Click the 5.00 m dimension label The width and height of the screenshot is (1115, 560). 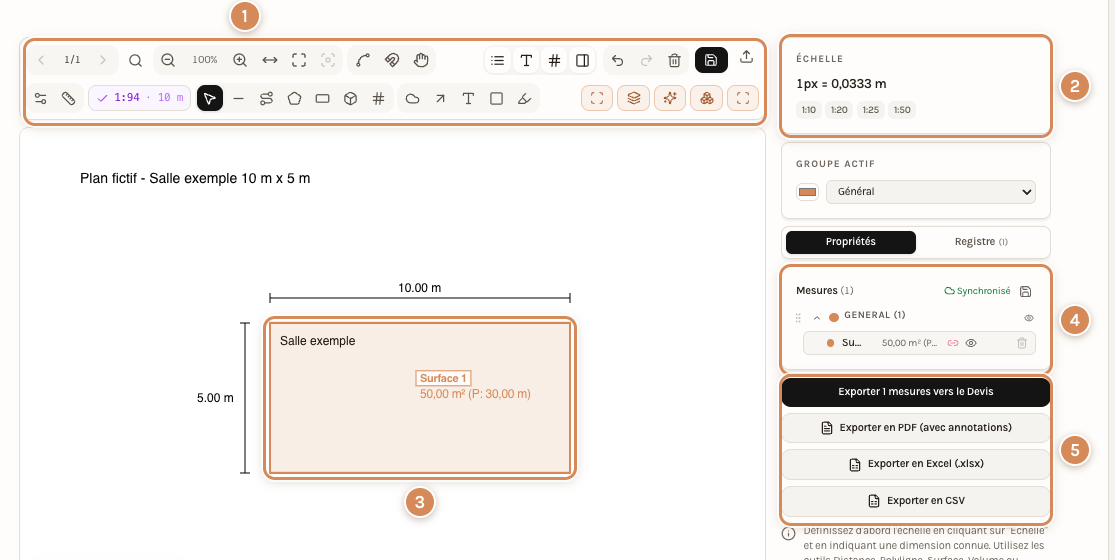point(215,398)
